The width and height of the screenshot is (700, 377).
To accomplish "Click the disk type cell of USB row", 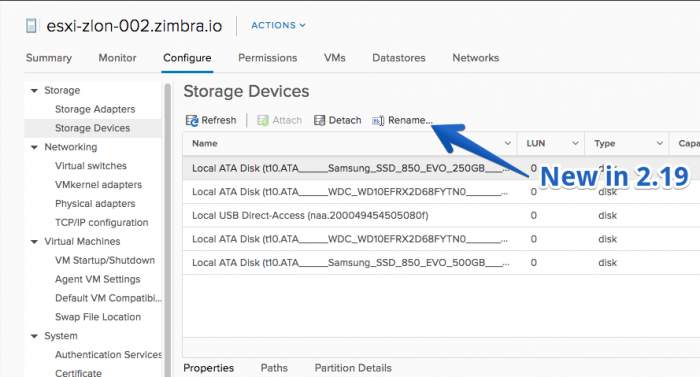I will point(608,216).
